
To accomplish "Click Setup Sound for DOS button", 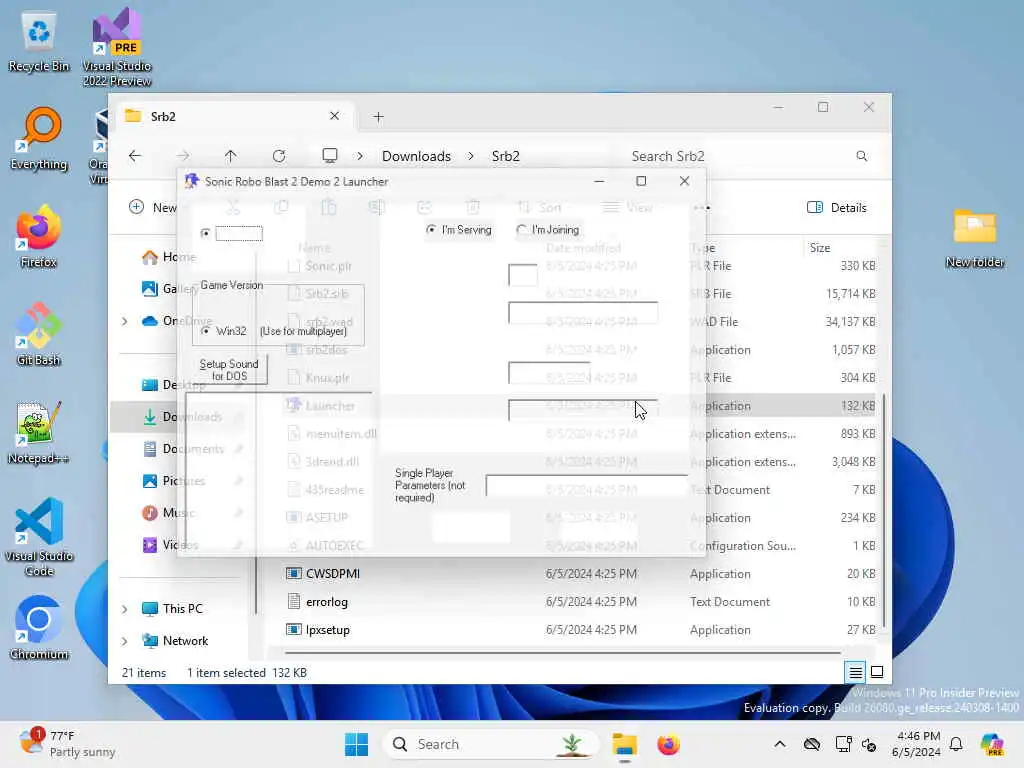I will pyautogui.click(x=229, y=370).
